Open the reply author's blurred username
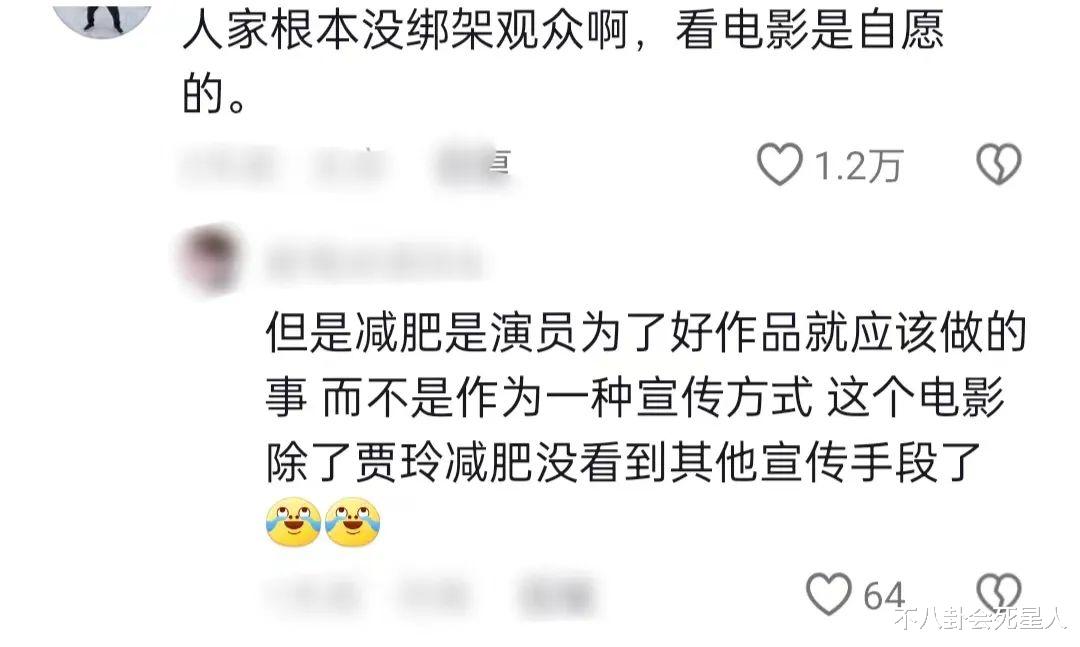This screenshot has width=1080, height=647. (373, 261)
